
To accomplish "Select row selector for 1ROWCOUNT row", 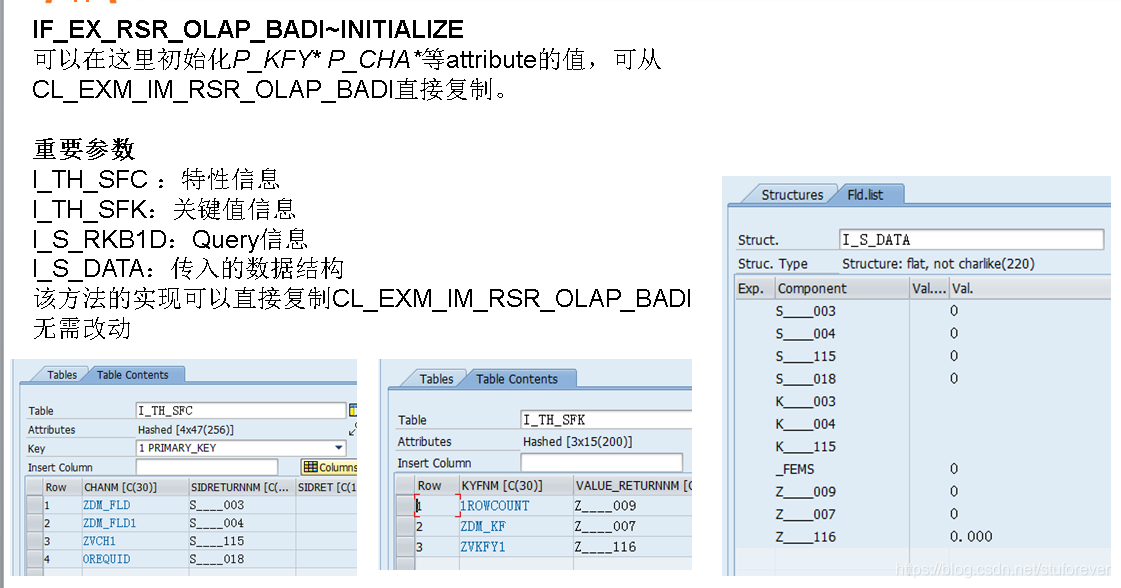I will click(x=405, y=506).
